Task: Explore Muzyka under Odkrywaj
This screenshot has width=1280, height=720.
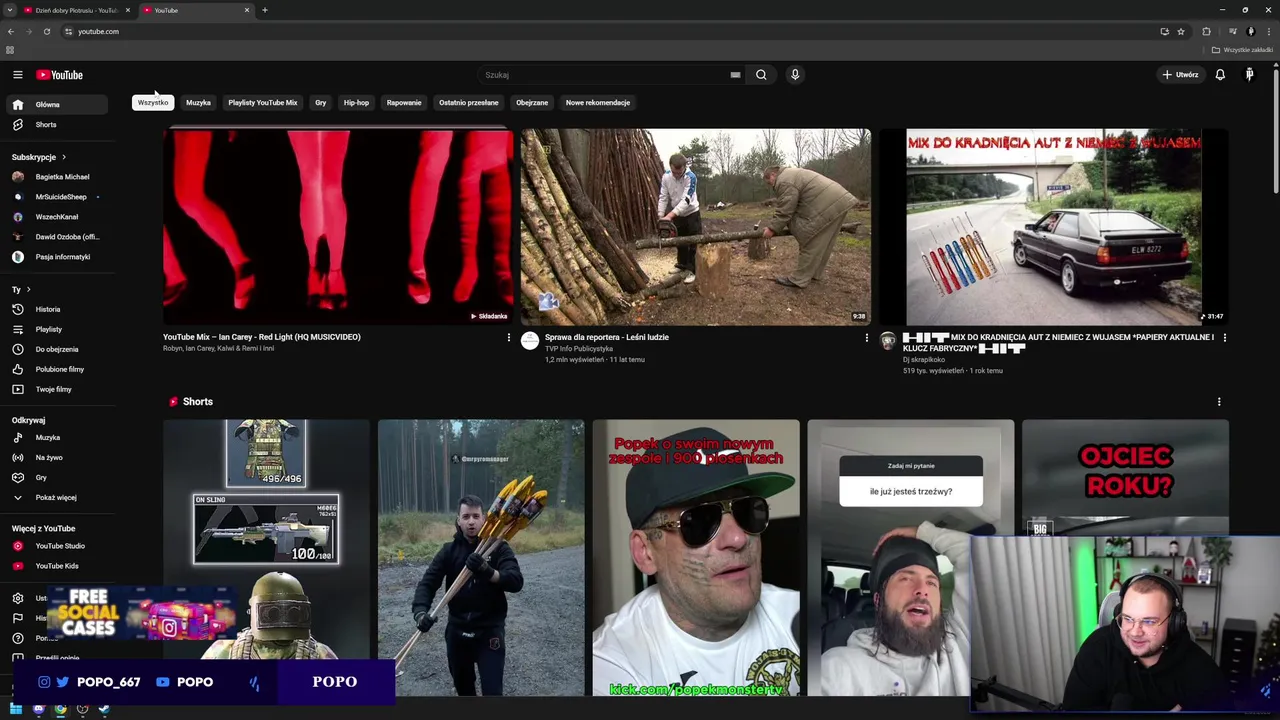Action: click(56, 437)
